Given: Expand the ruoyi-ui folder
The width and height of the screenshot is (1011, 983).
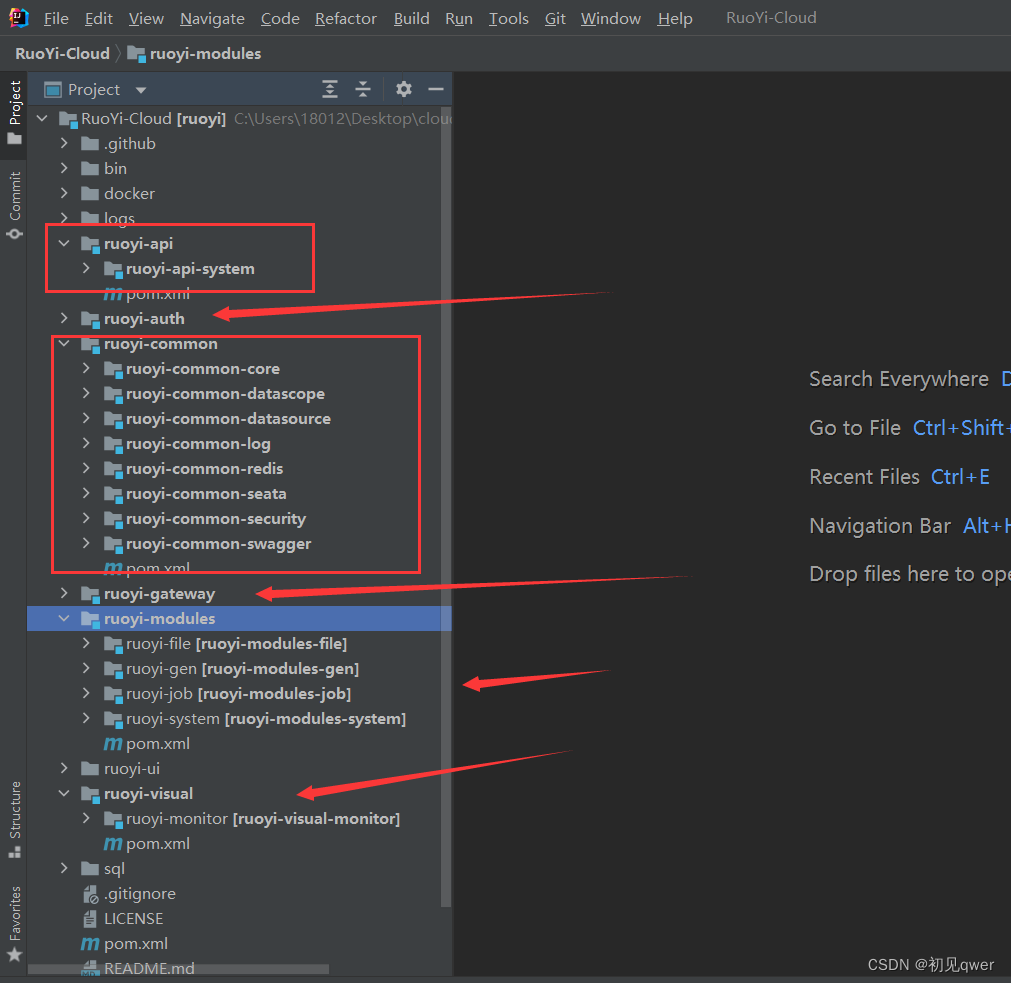Looking at the screenshot, I should (64, 768).
